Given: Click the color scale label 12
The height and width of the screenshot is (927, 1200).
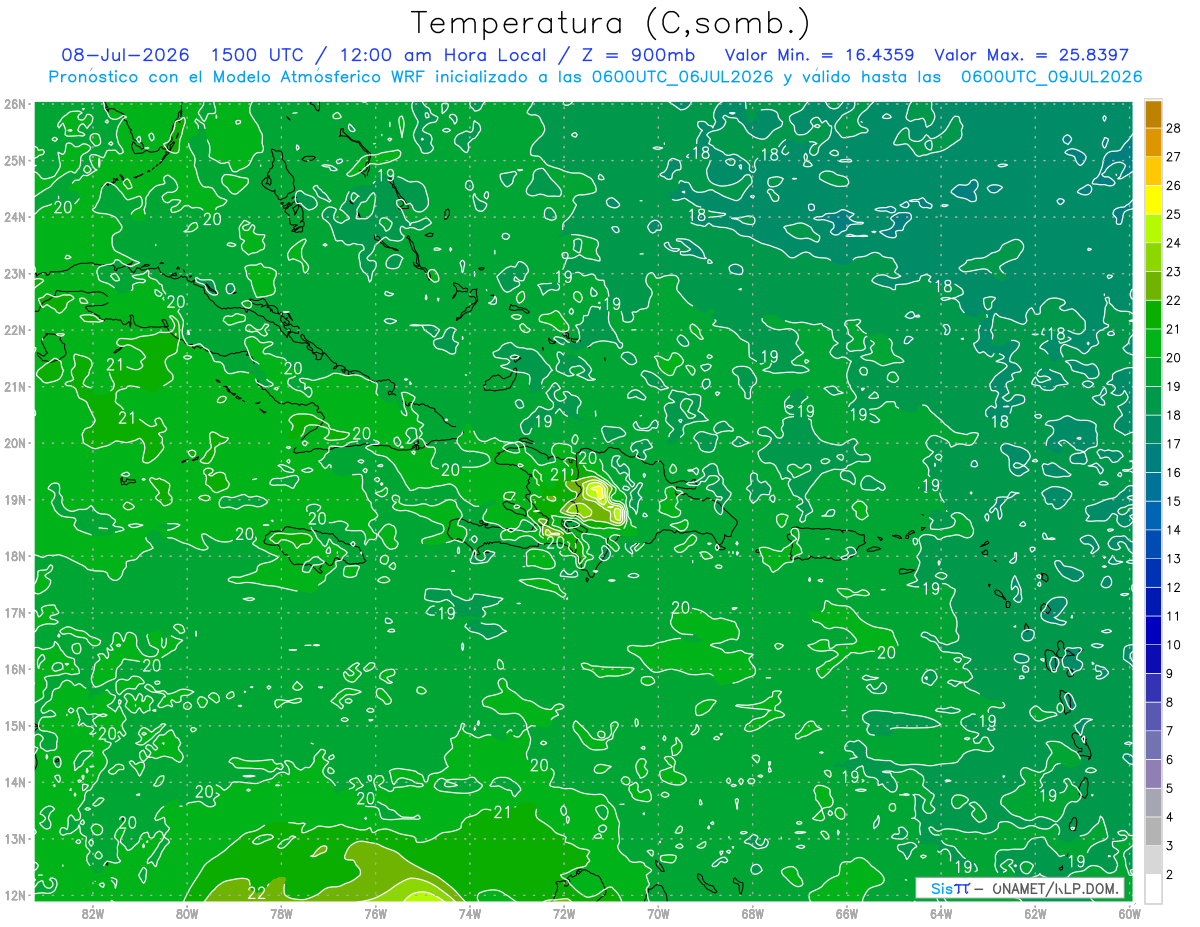Looking at the screenshot, I should point(1173,587).
